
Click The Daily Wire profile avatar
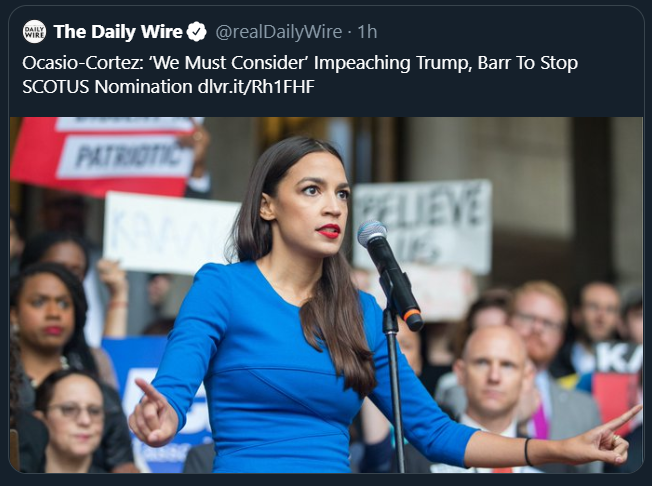34,32
